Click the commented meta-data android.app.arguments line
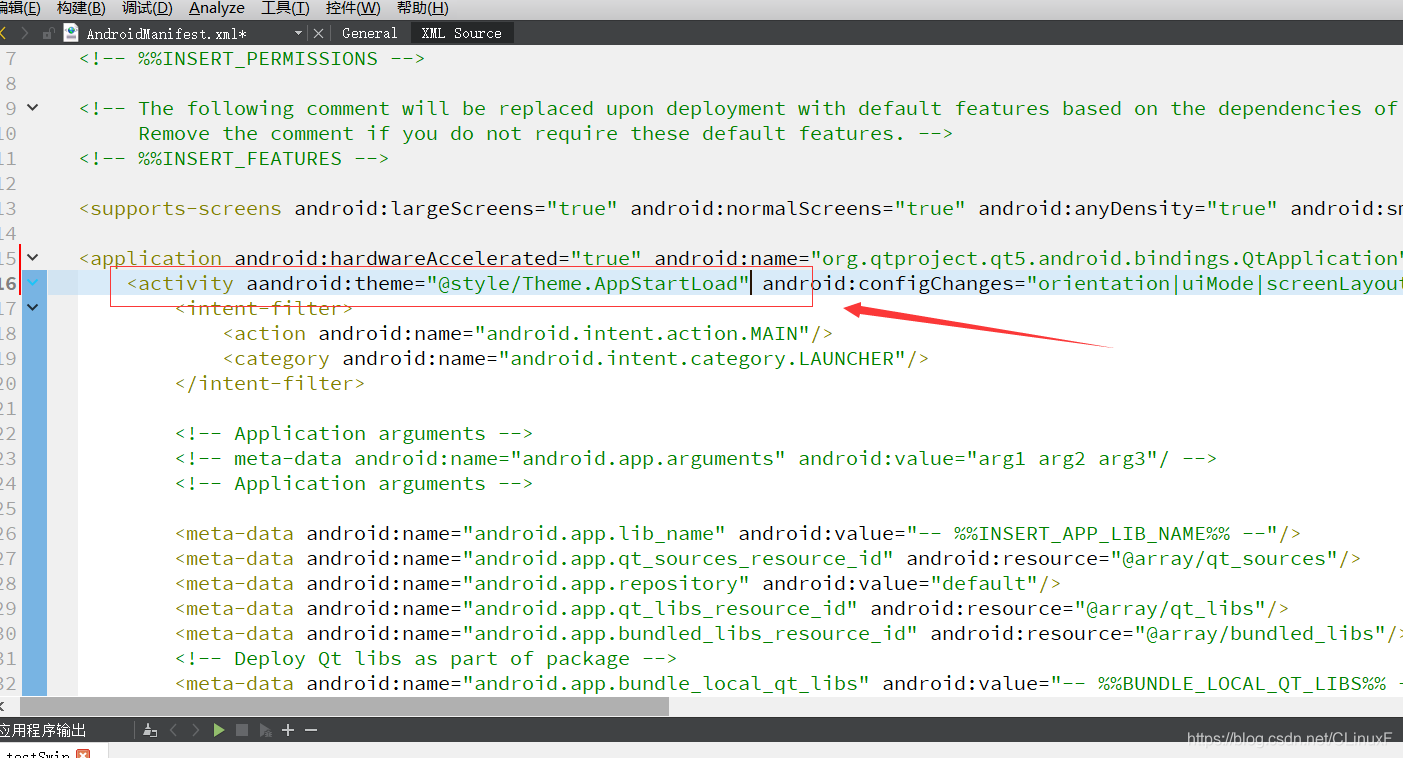This screenshot has width=1403, height=758. (696, 458)
